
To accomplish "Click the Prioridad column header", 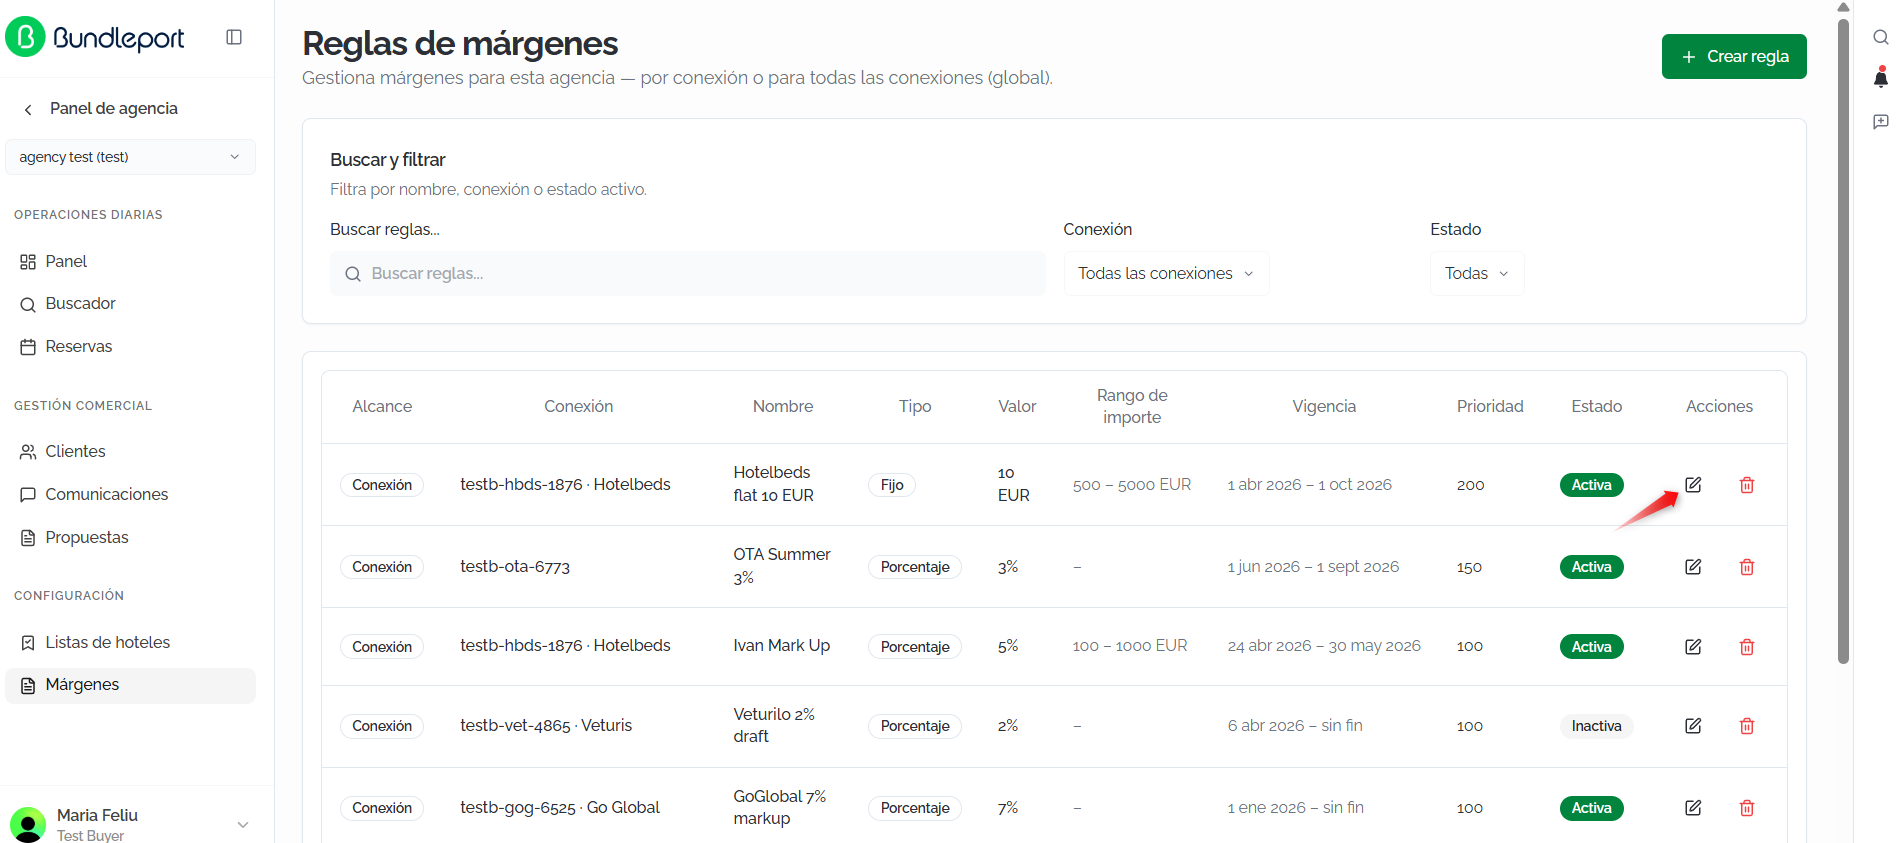I will pyautogui.click(x=1490, y=407).
